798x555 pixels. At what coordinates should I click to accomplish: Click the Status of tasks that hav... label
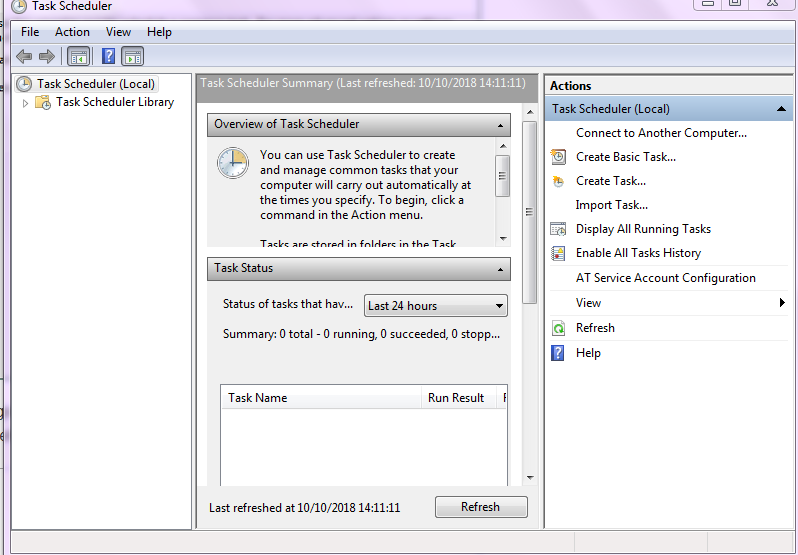tap(288, 304)
